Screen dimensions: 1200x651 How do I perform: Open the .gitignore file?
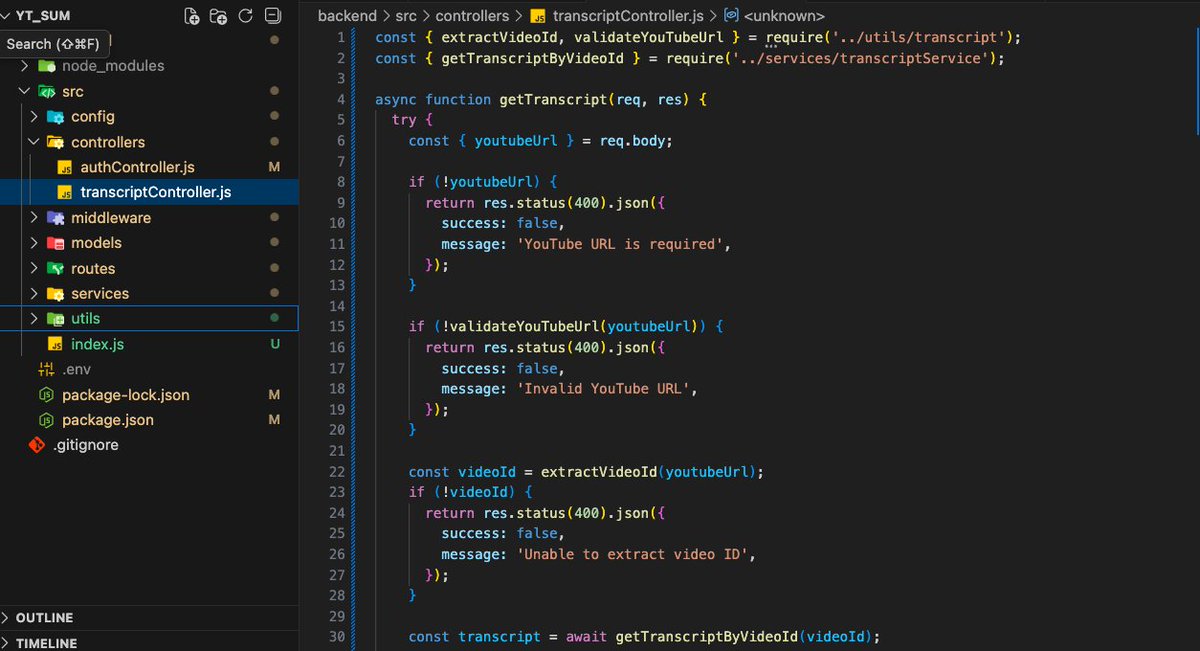pos(85,445)
